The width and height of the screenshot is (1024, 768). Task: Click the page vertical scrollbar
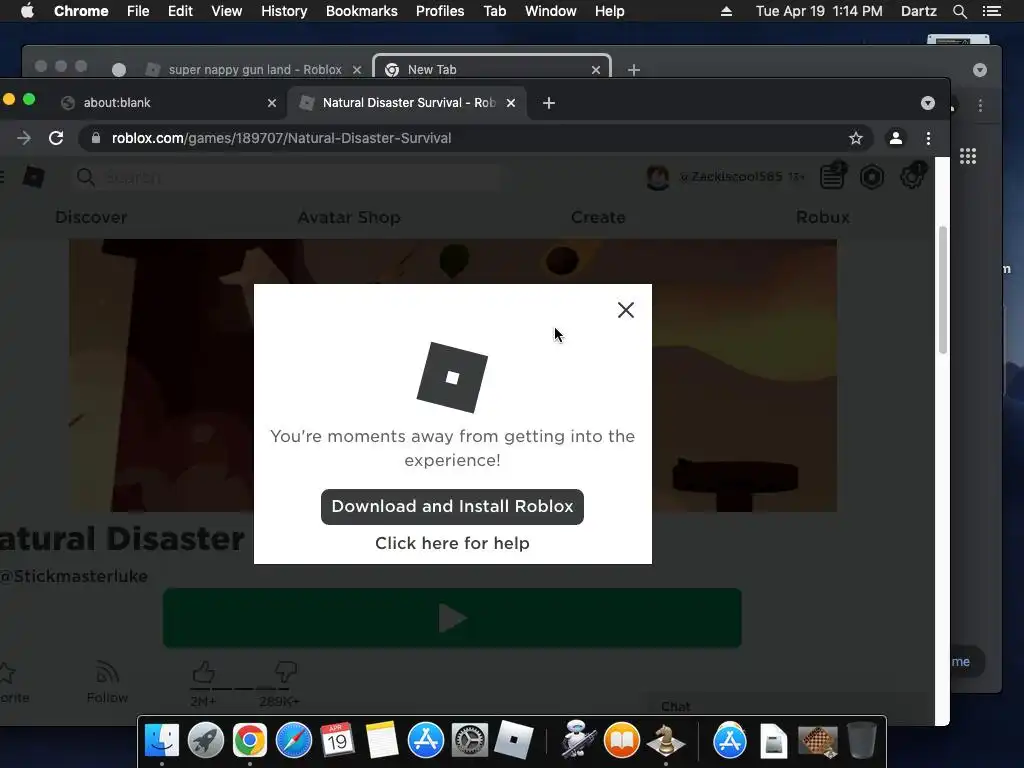(942, 290)
